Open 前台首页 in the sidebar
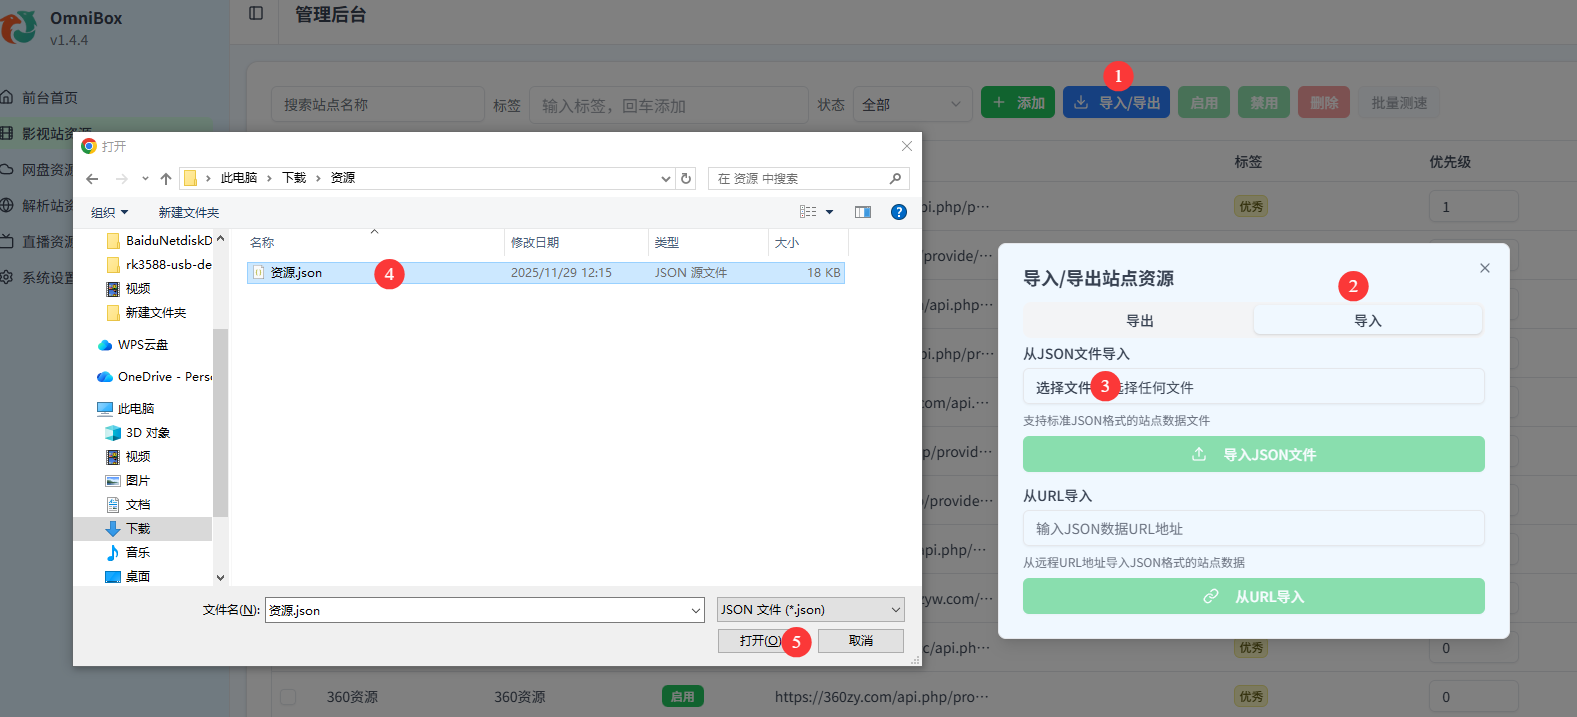This screenshot has width=1577, height=717. (x=50, y=98)
